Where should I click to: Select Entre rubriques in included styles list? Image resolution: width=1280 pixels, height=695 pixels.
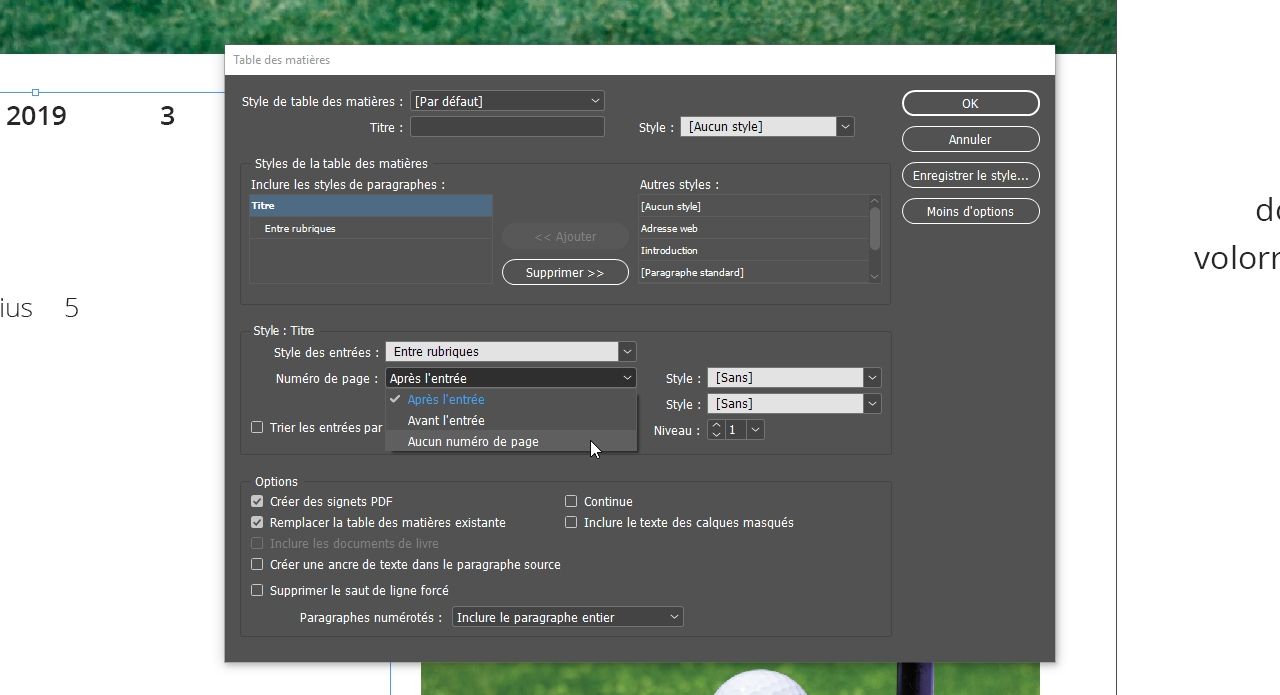pos(370,228)
